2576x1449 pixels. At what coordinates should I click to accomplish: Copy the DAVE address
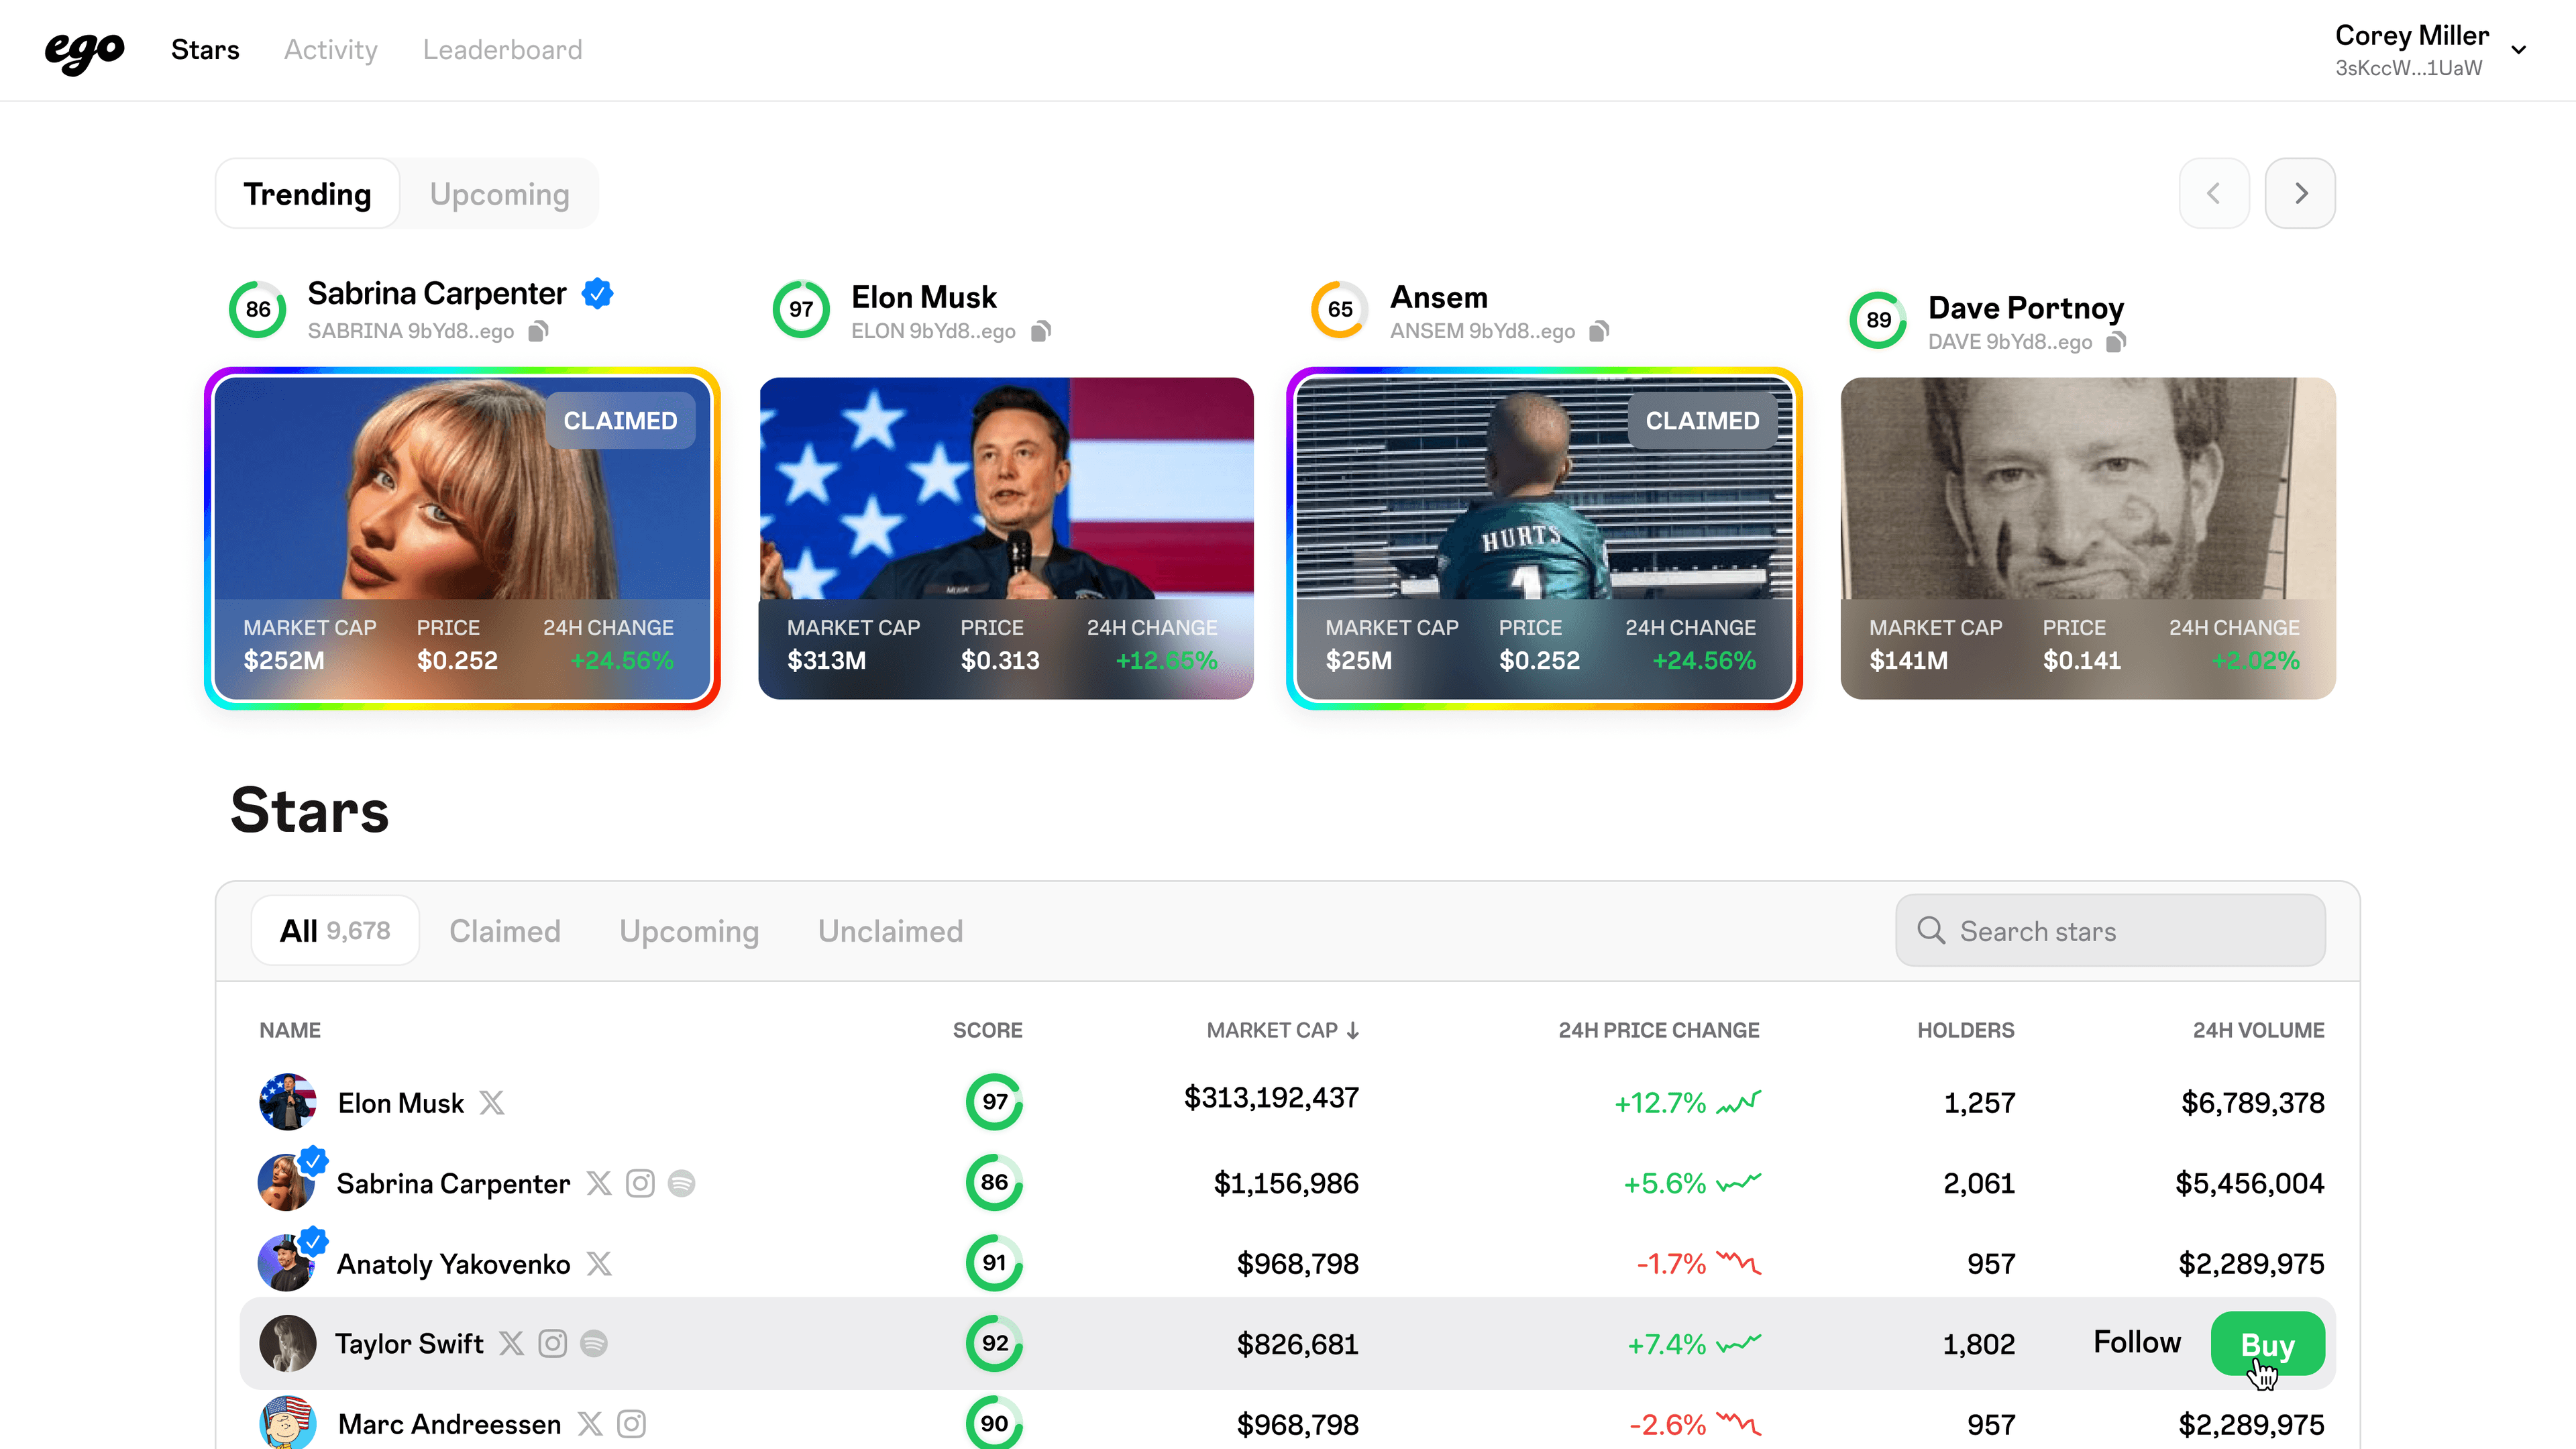[2115, 342]
